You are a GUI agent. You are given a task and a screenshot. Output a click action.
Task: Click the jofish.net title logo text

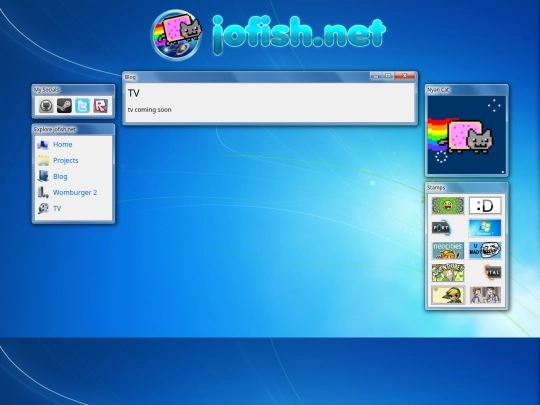click(298, 34)
